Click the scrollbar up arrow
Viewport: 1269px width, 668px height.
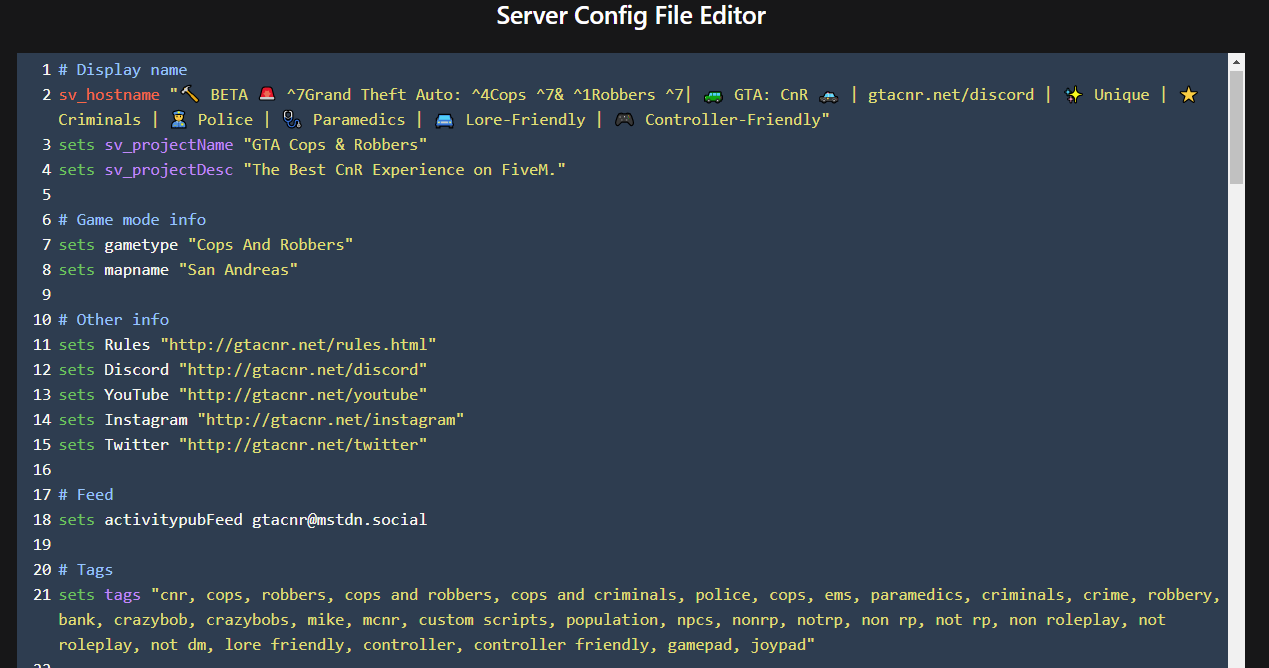[1237, 61]
